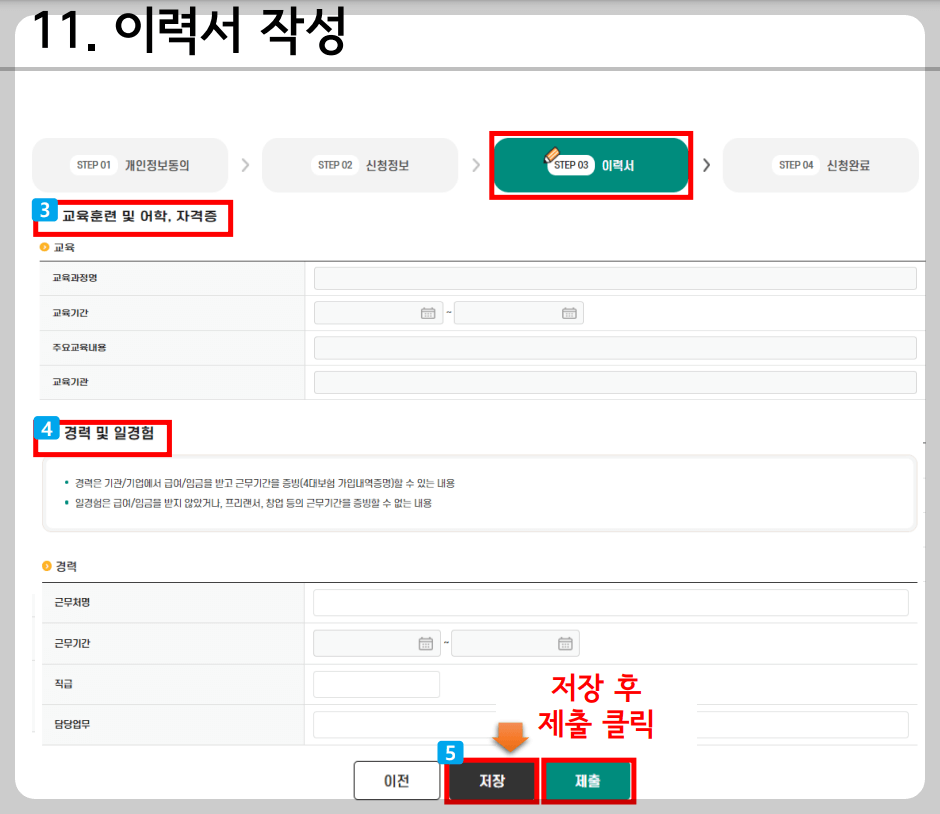The image size is (940, 814).
Task: Click the chevron between STEP 02 and STEP 03
Action: [x=476, y=165]
